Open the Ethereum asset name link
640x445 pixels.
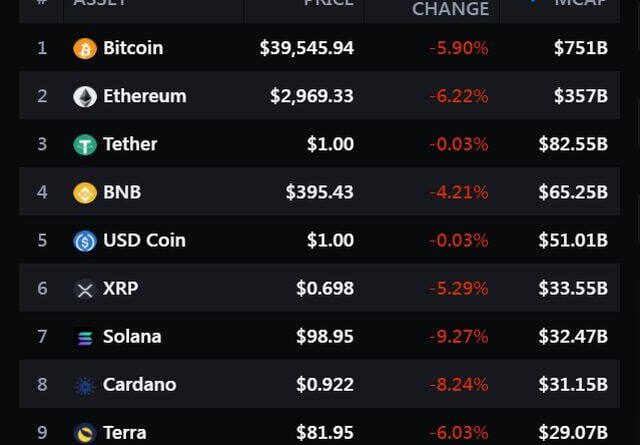(x=144, y=96)
